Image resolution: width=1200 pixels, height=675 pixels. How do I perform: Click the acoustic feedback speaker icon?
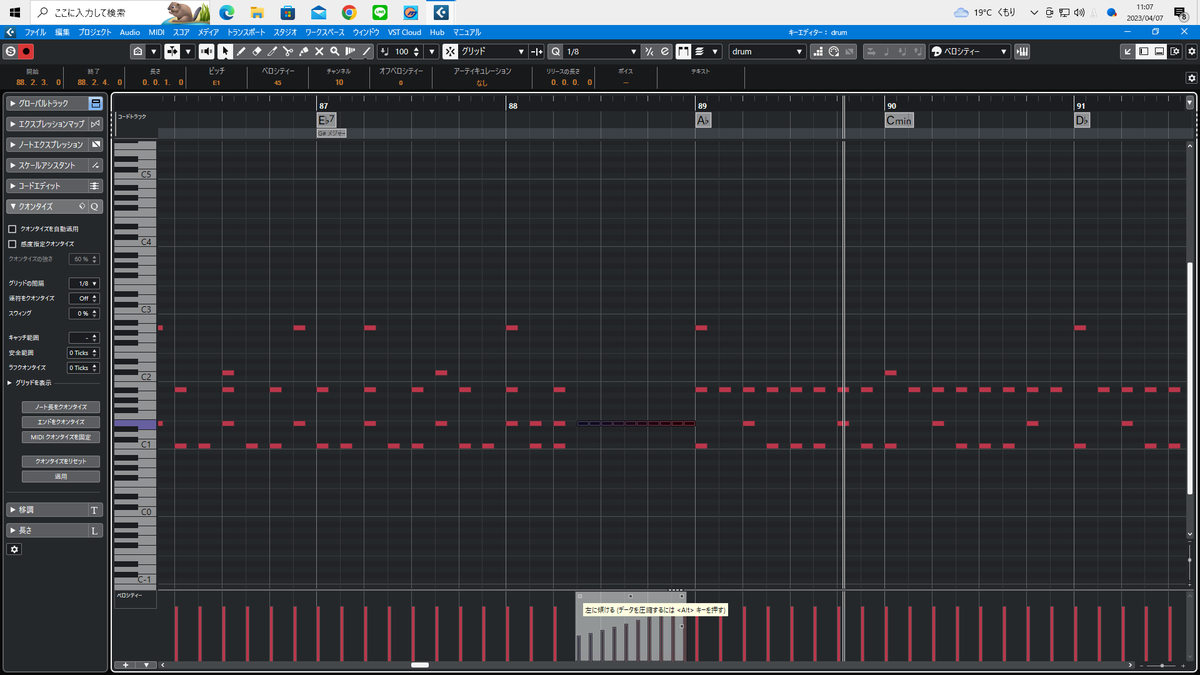pyautogui.click(x=207, y=51)
